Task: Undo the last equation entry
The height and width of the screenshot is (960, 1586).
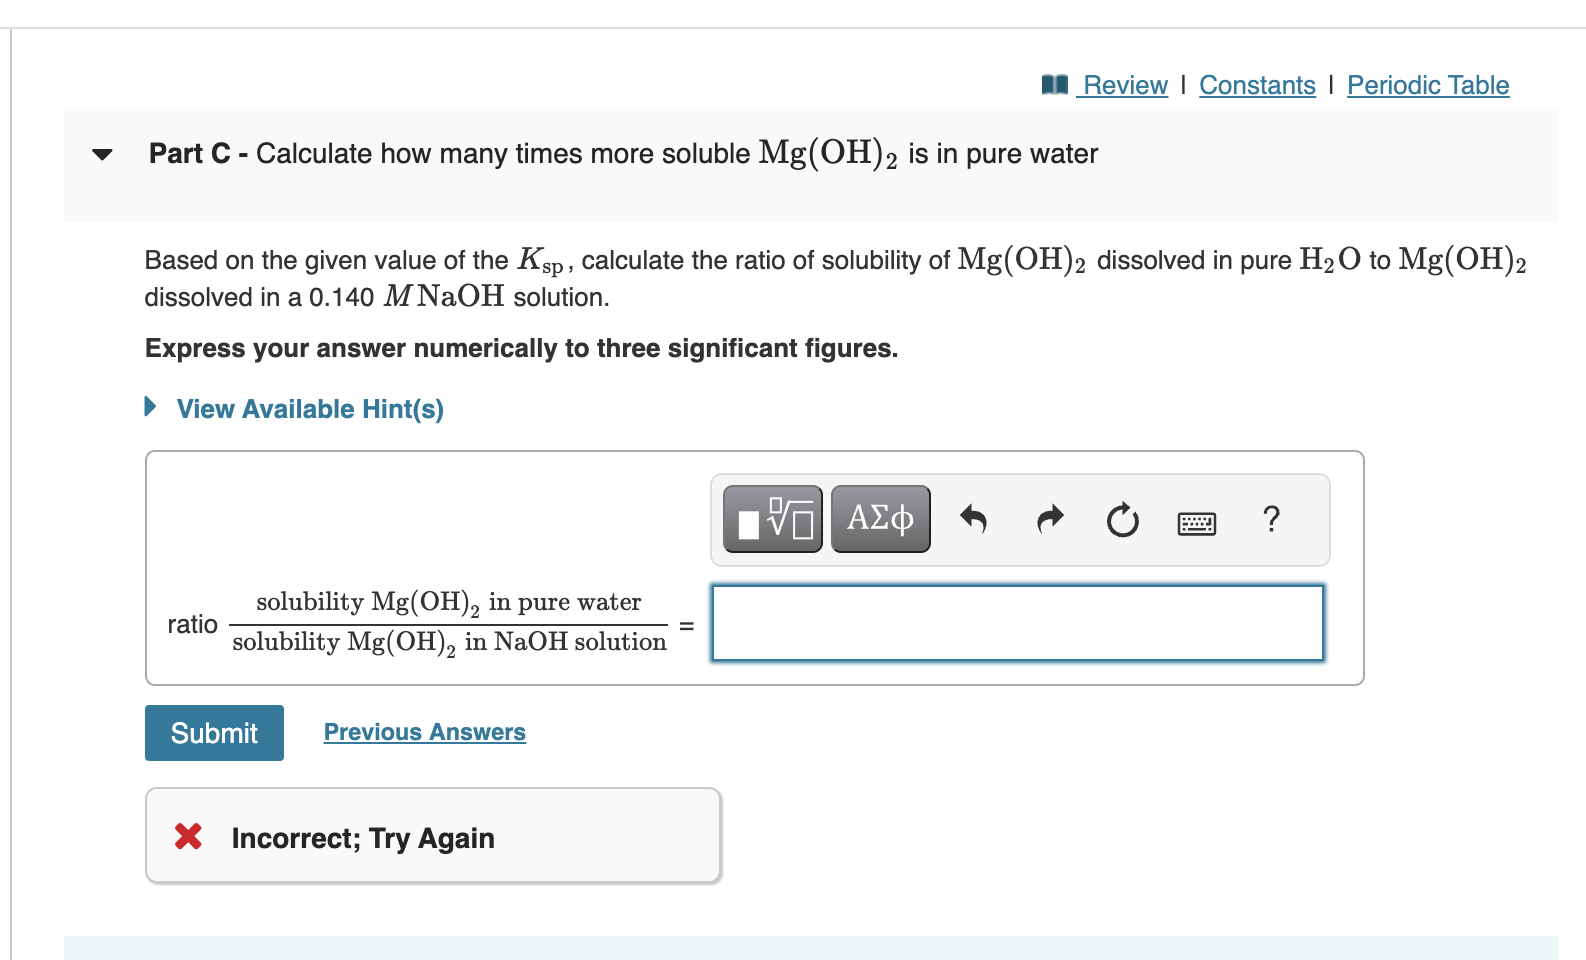Action: (x=973, y=519)
